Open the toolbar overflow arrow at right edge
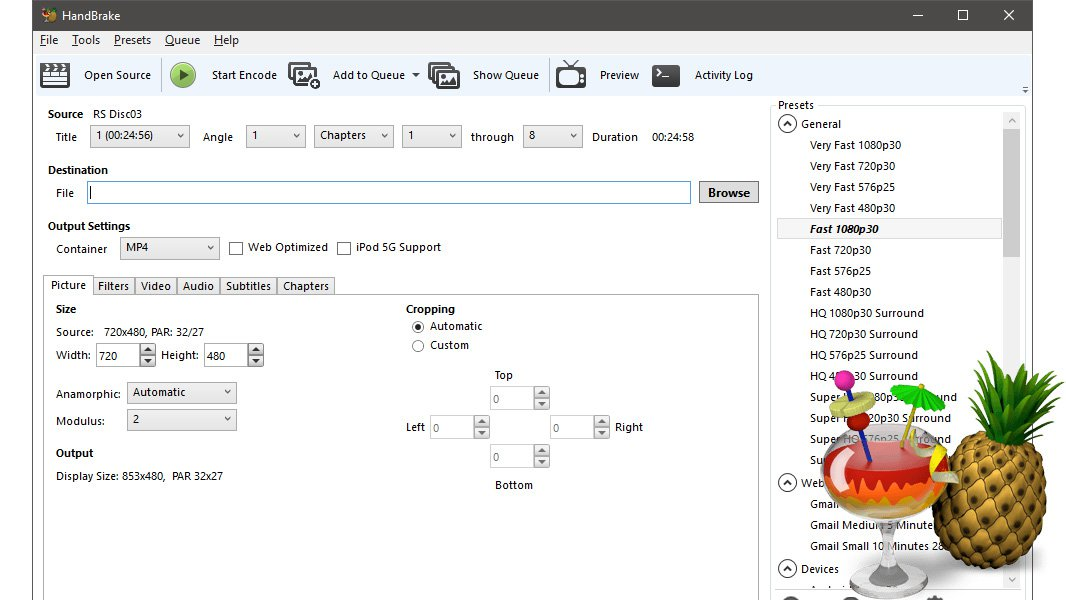Screen dimensions: 1066x600 click(x=1025, y=90)
